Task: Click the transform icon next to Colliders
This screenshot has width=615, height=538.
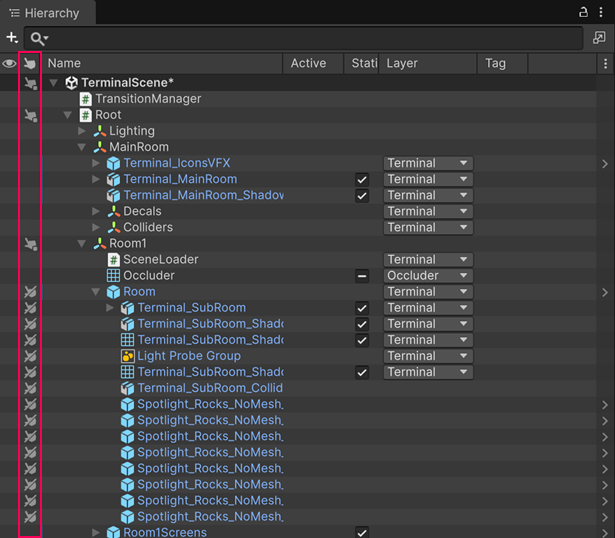Action: click(113, 227)
